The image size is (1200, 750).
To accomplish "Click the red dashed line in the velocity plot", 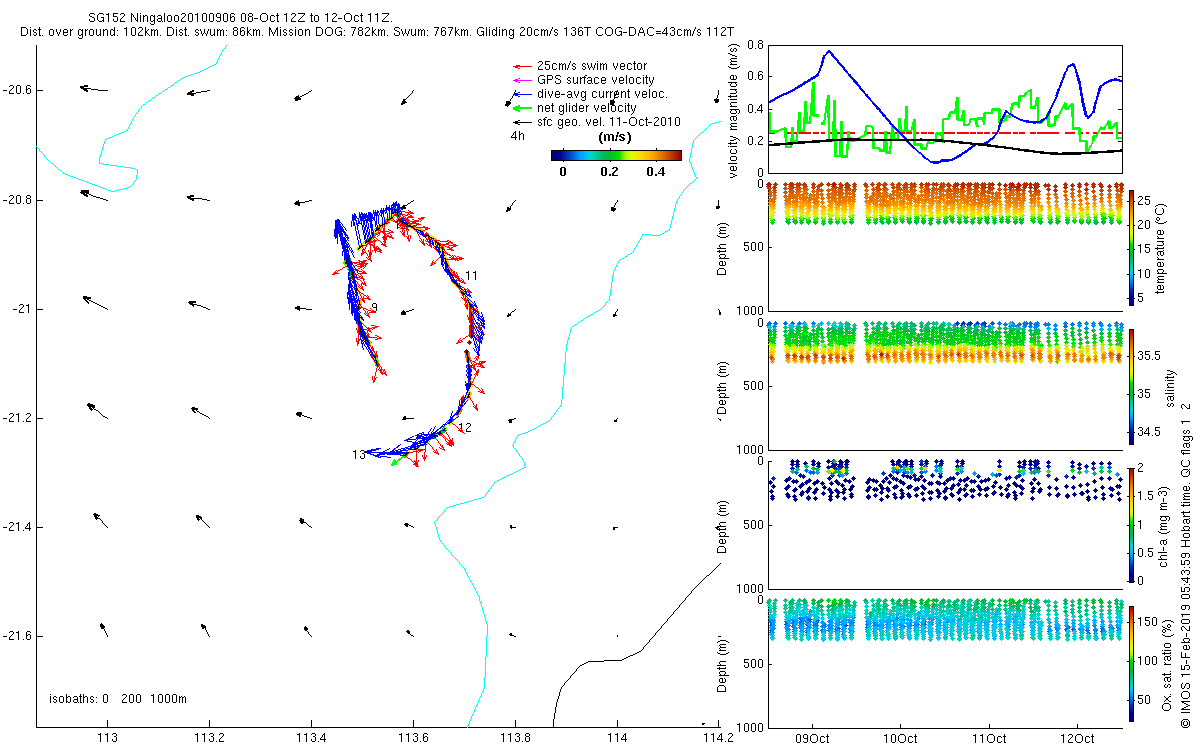I will point(945,133).
